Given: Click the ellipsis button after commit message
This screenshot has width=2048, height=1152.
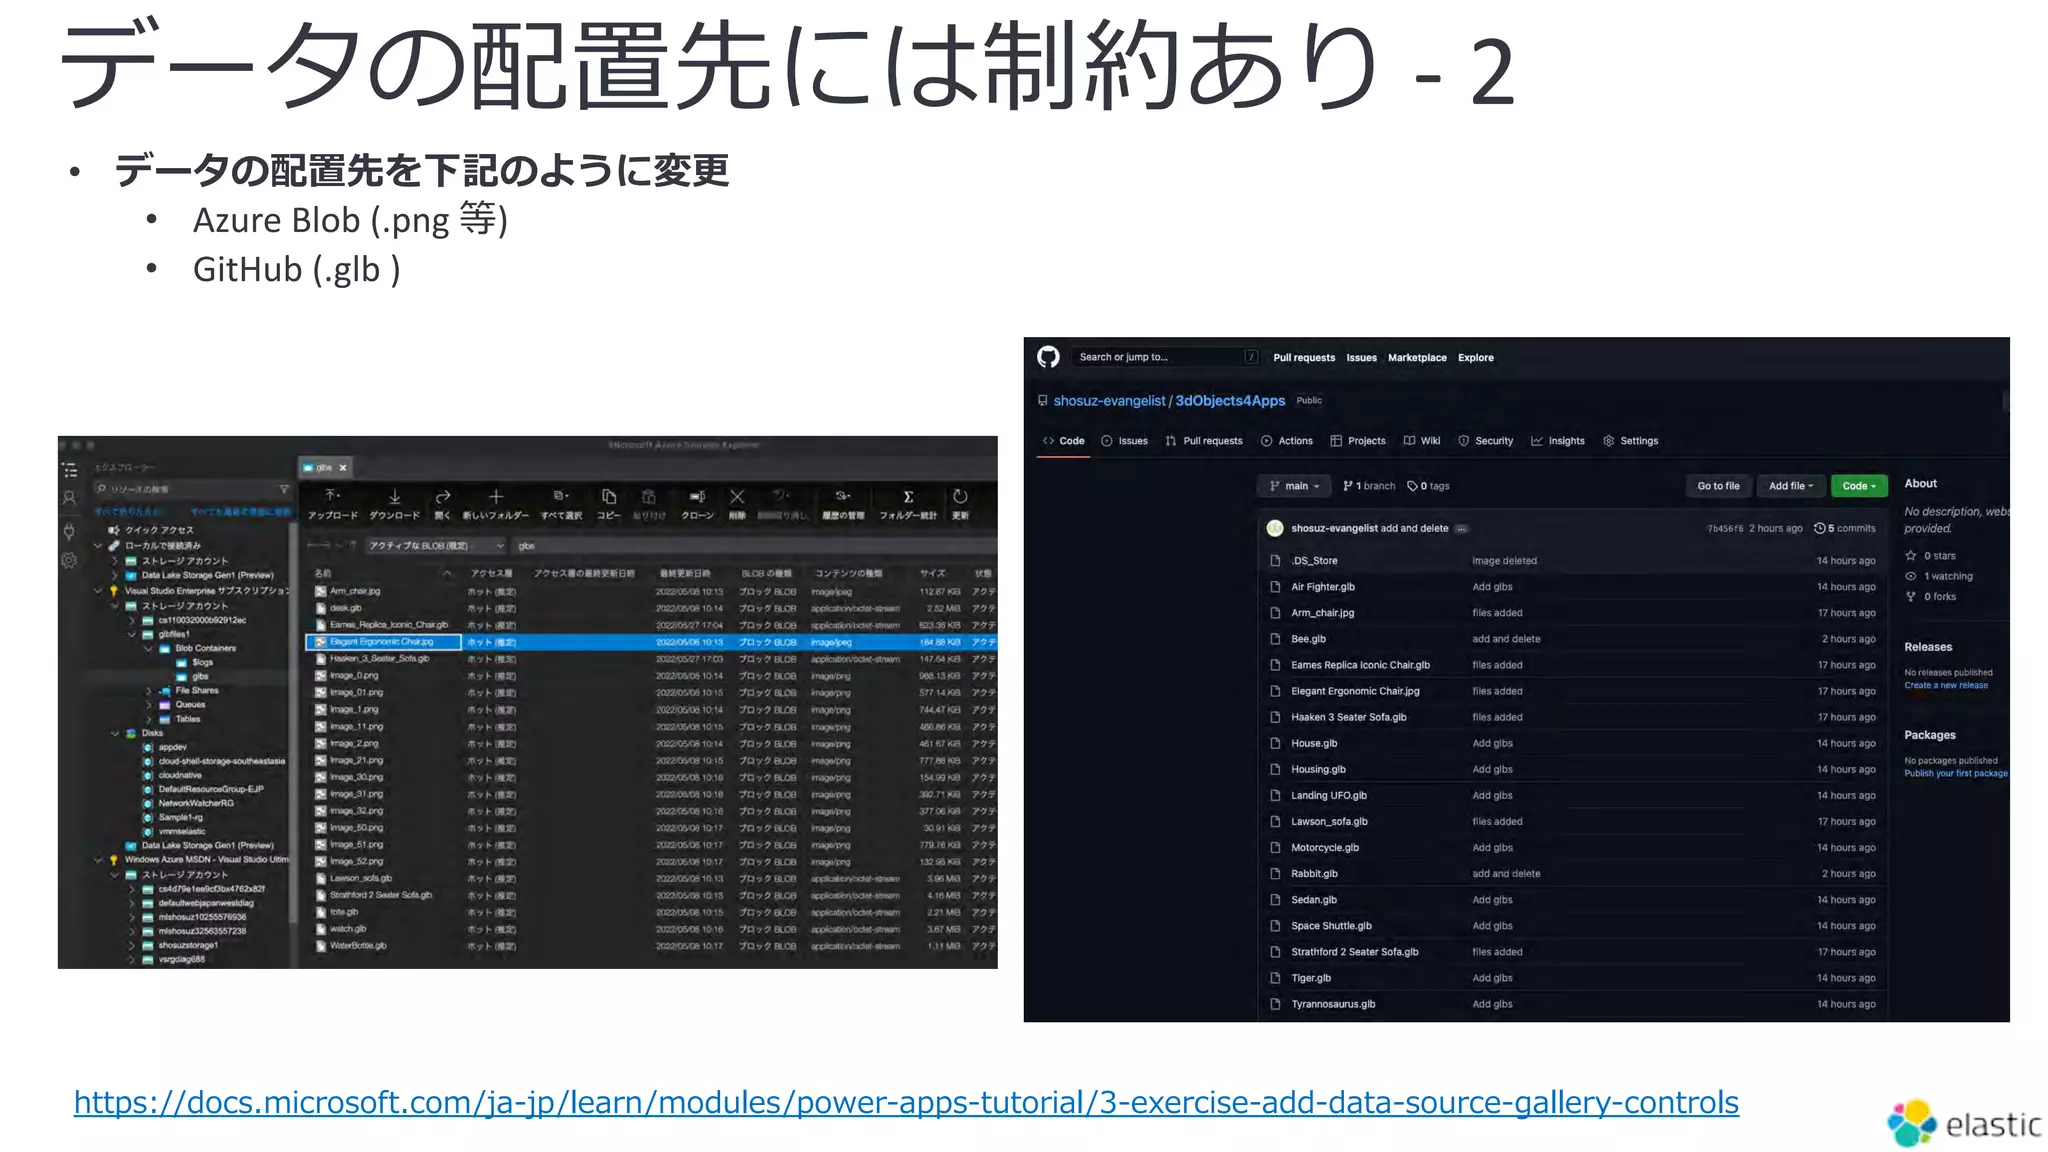Looking at the screenshot, I should click(1462, 528).
